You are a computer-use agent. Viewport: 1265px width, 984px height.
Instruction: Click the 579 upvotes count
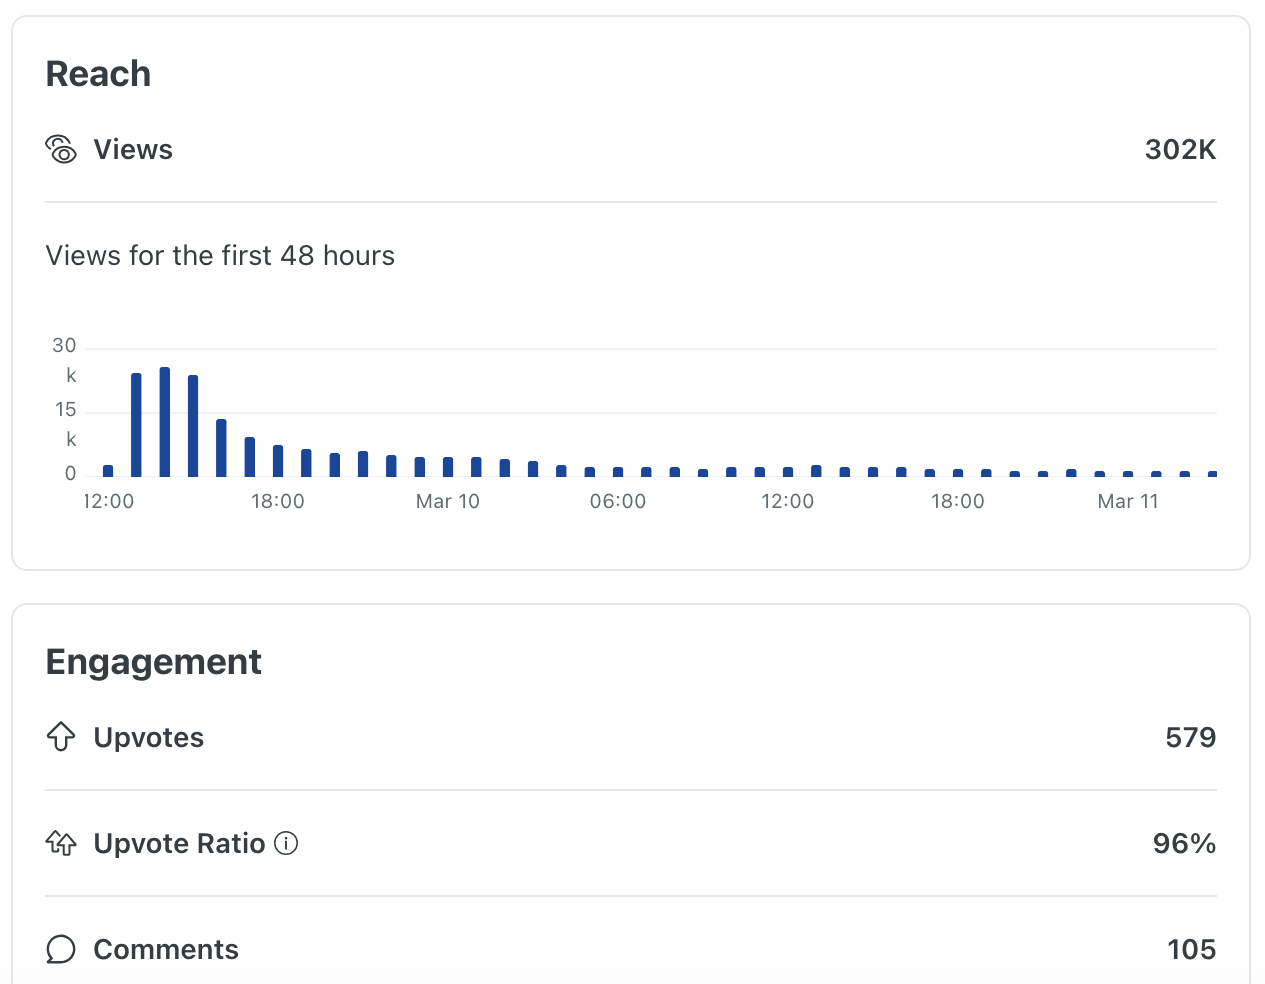[x=1190, y=737]
